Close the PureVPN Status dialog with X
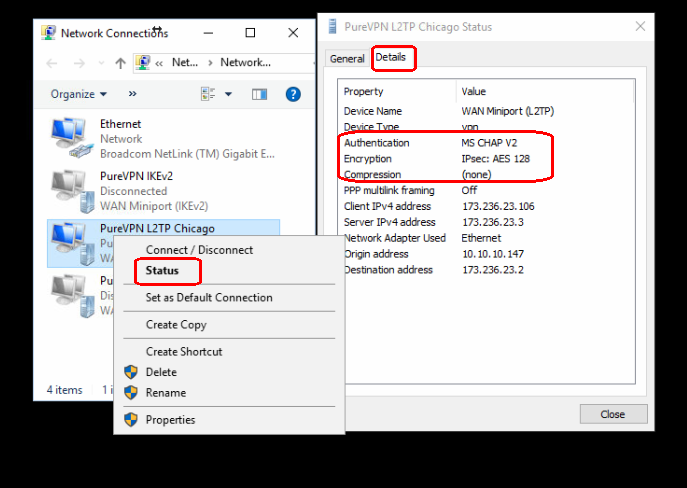The height and width of the screenshot is (488, 687). coord(640,26)
